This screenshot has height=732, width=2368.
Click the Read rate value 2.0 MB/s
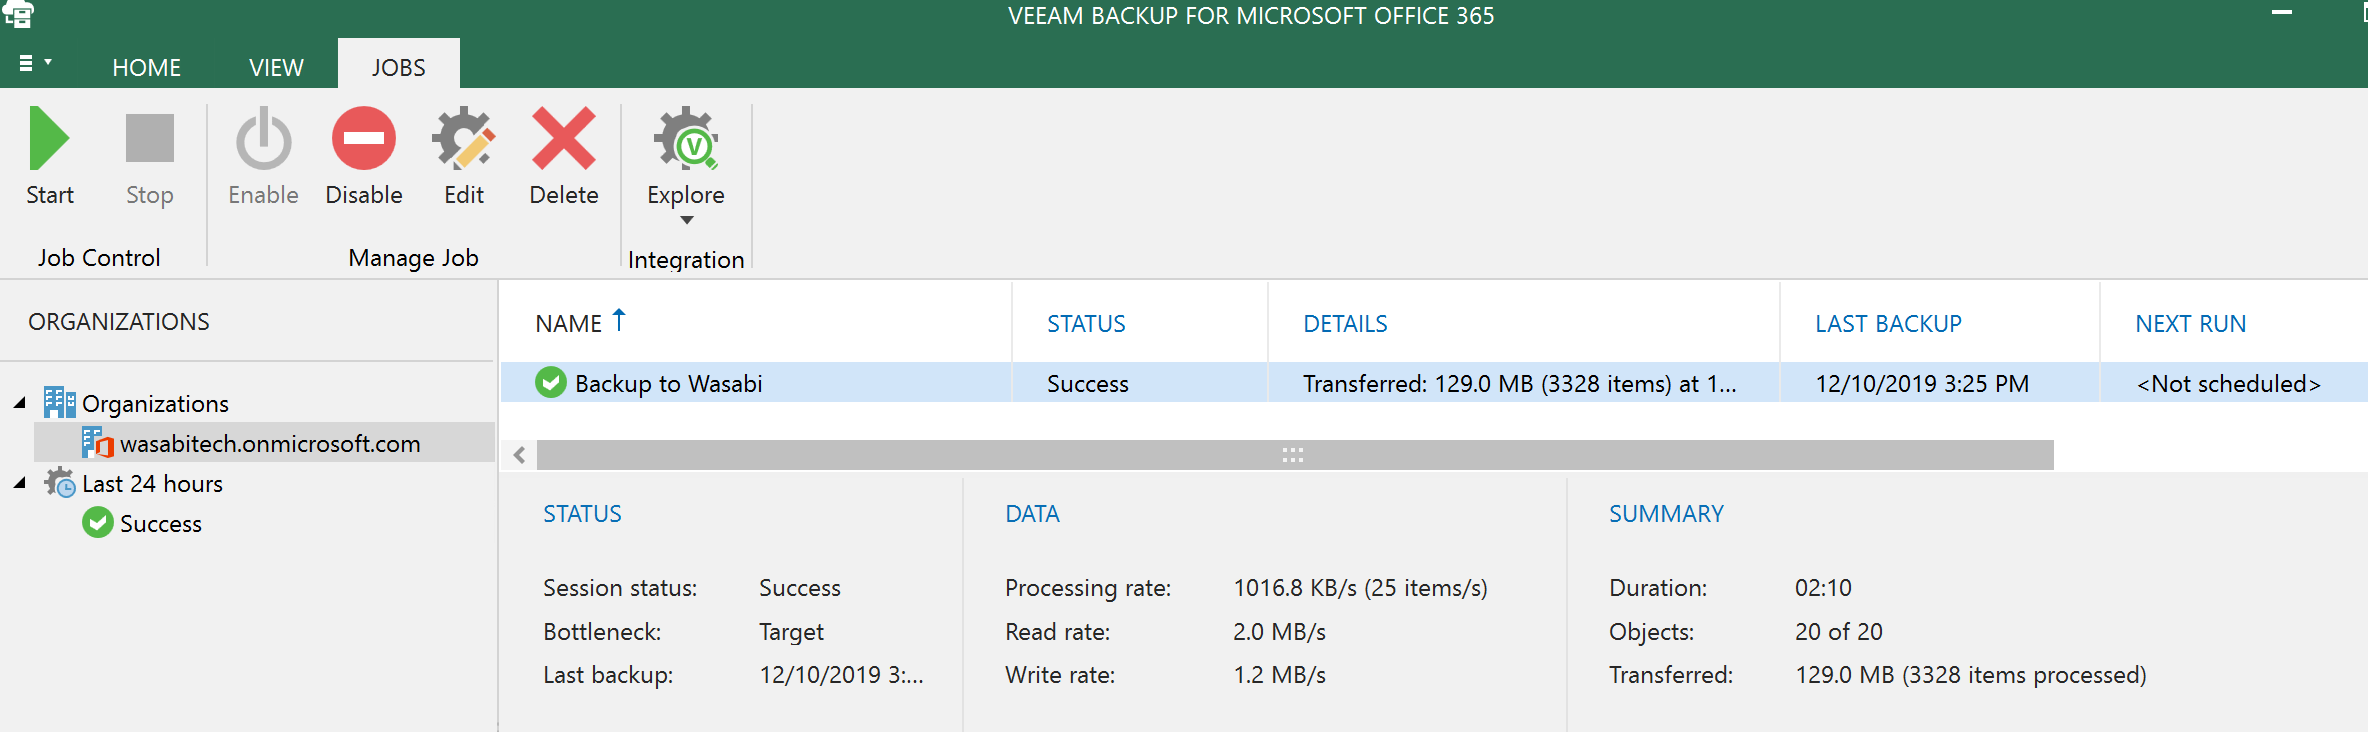(1279, 631)
